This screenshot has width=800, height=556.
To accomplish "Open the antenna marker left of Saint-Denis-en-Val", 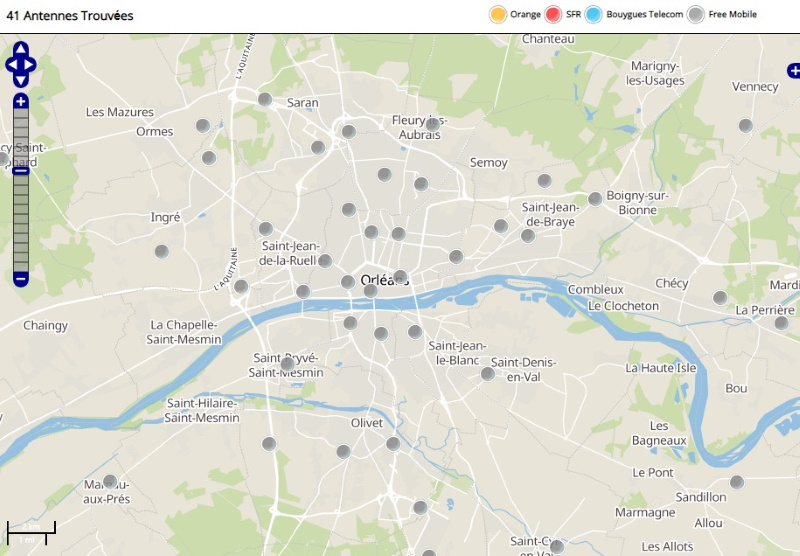I will coord(488,374).
